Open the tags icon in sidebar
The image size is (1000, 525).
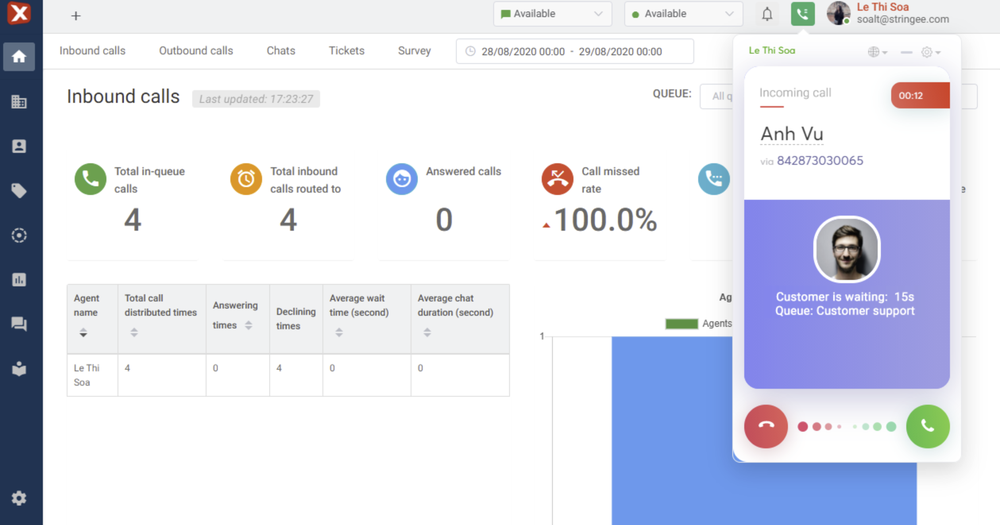coord(19,191)
